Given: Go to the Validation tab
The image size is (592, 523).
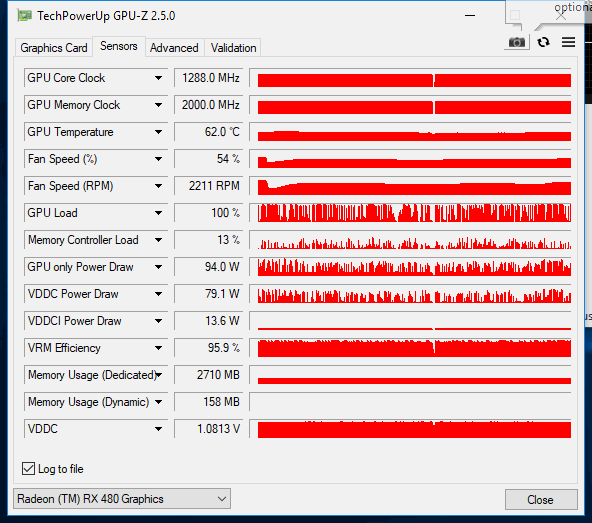Looking at the screenshot, I should point(233,48).
